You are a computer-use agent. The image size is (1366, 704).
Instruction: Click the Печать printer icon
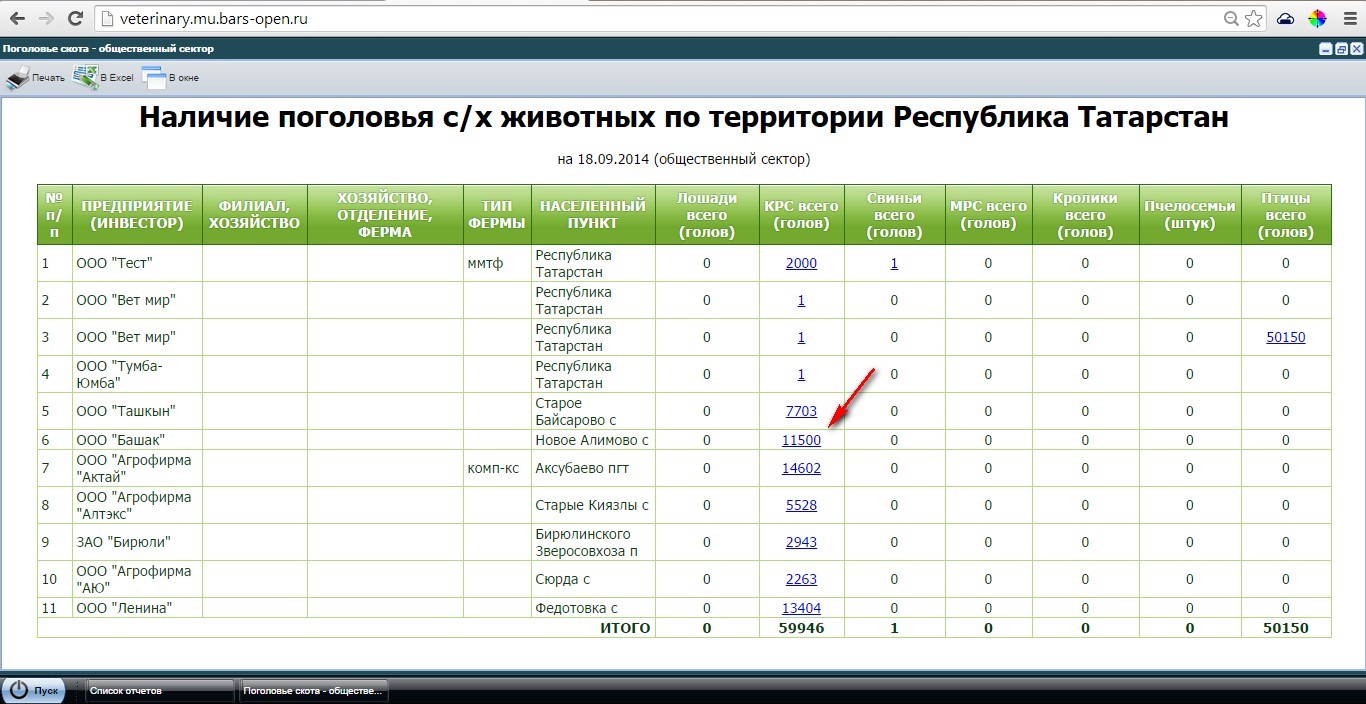[18, 77]
